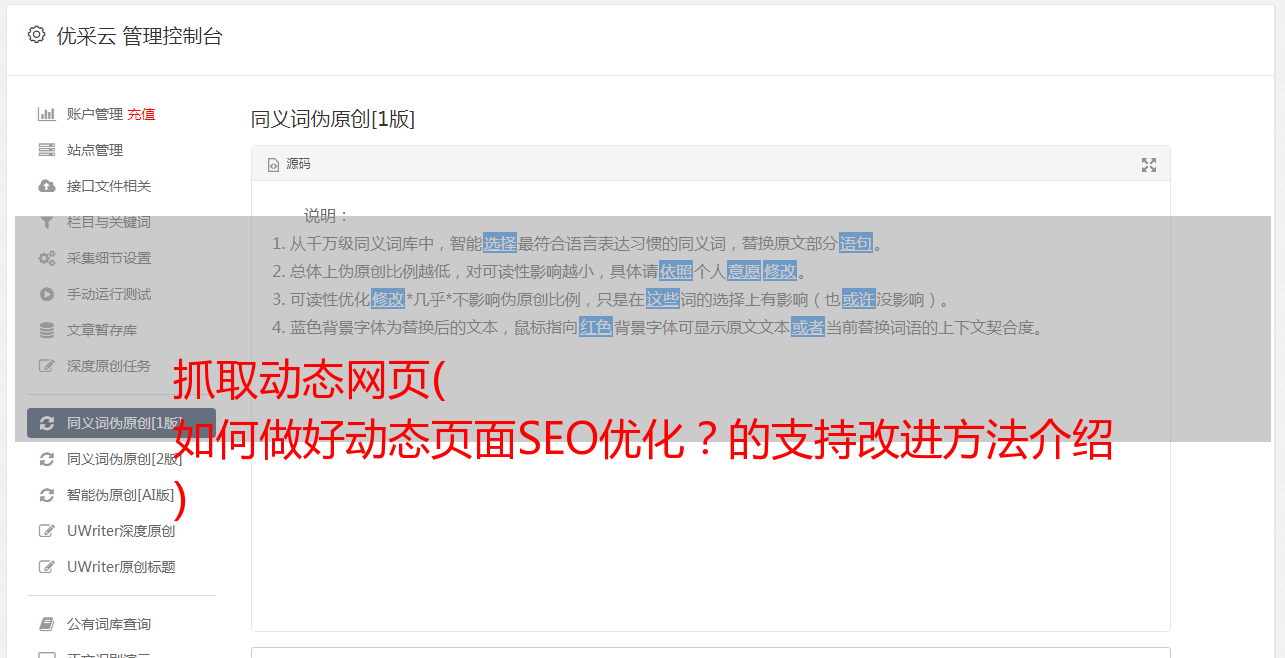The width and height of the screenshot is (1285, 658).
Task: Open 智能伪原创[AI版] menu item
Action: click(121, 495)
